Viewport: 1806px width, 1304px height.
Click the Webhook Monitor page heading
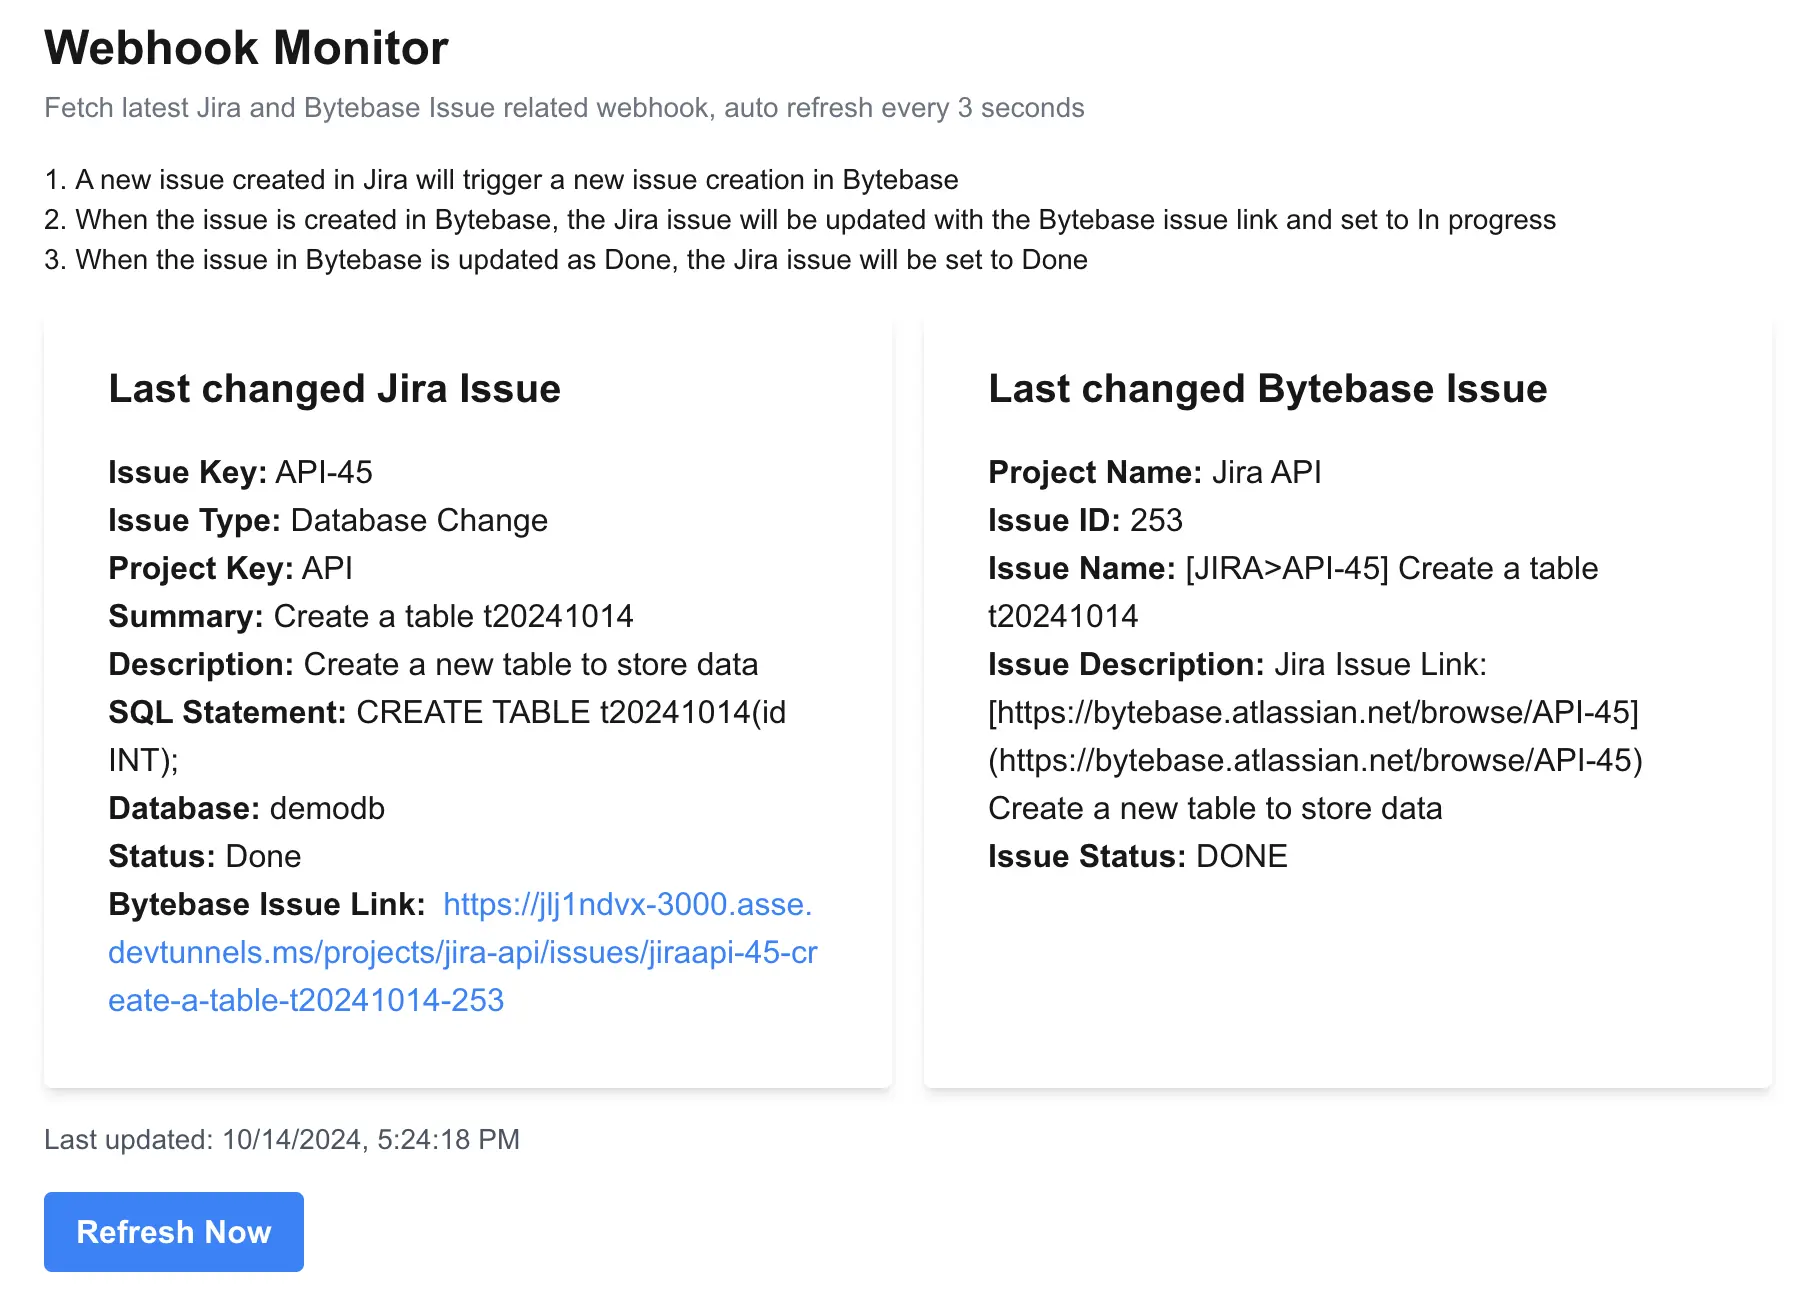click(246, 48)
